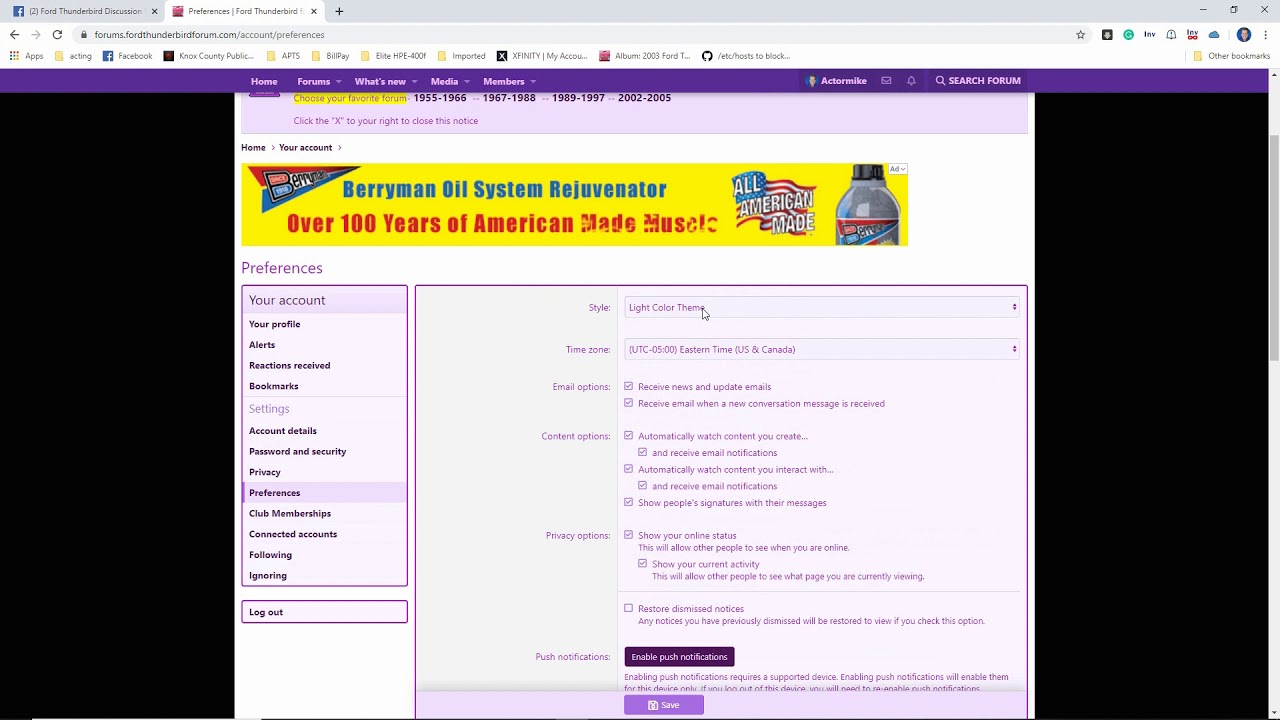Open a new browser tab
1280x720 pixels.
(339, 11)
